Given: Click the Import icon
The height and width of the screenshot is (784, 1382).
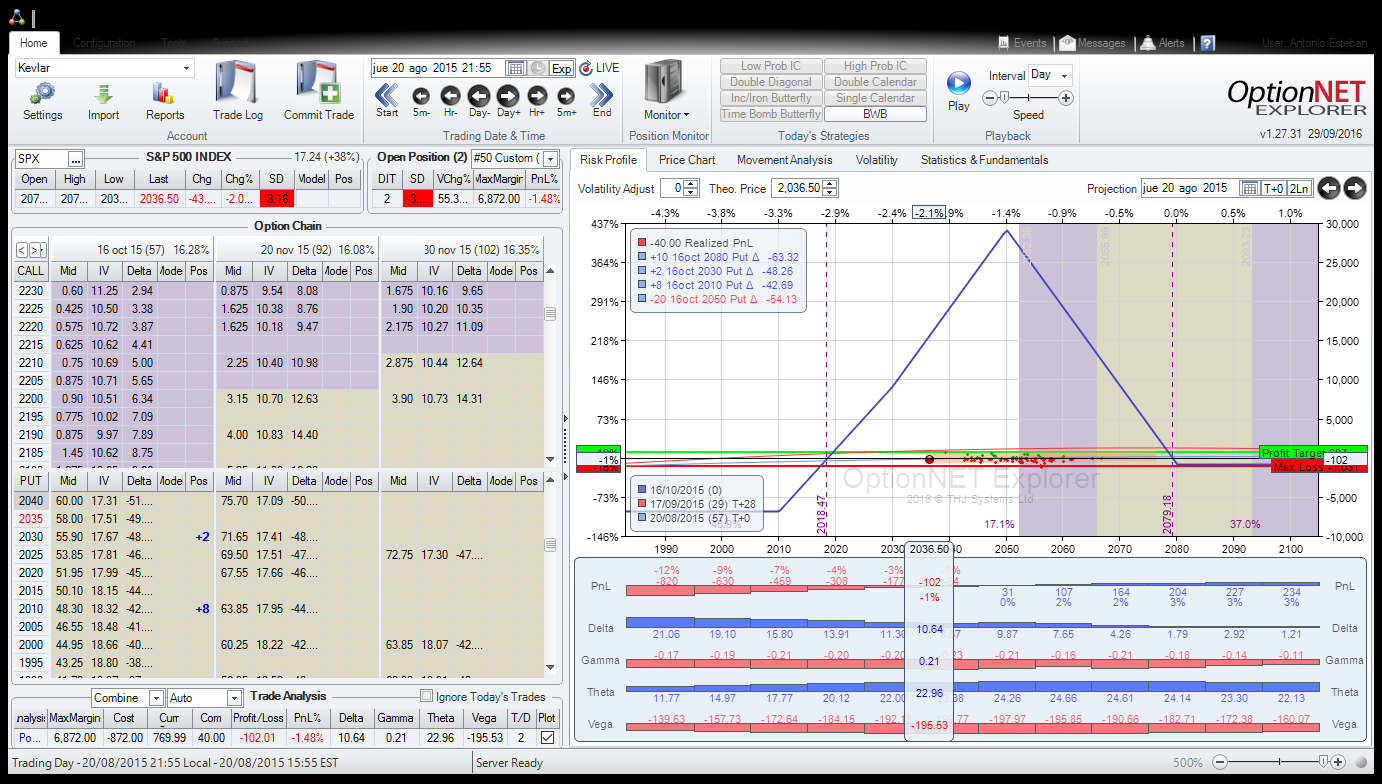Looking at the screenshot, I should 103,95.
